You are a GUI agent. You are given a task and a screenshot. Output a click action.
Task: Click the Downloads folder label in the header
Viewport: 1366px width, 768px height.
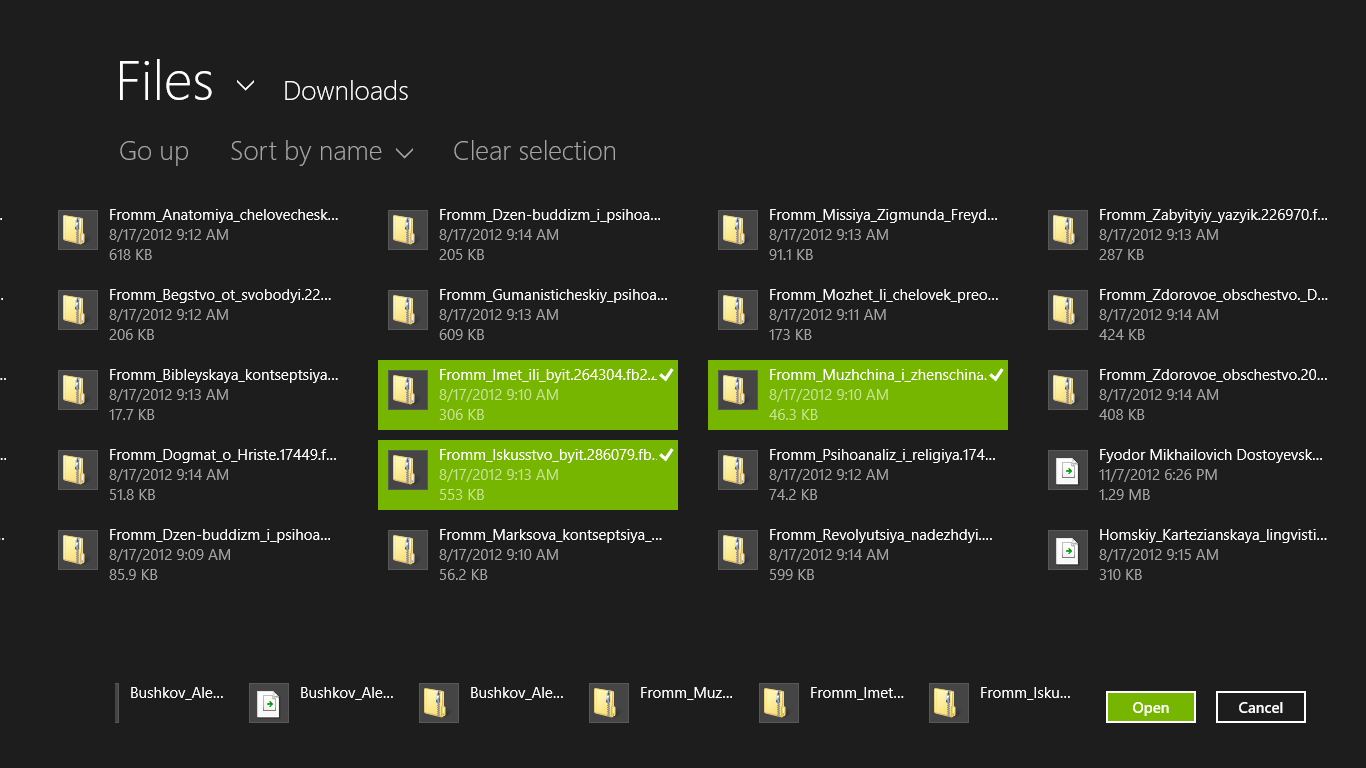tap(346, 91)
